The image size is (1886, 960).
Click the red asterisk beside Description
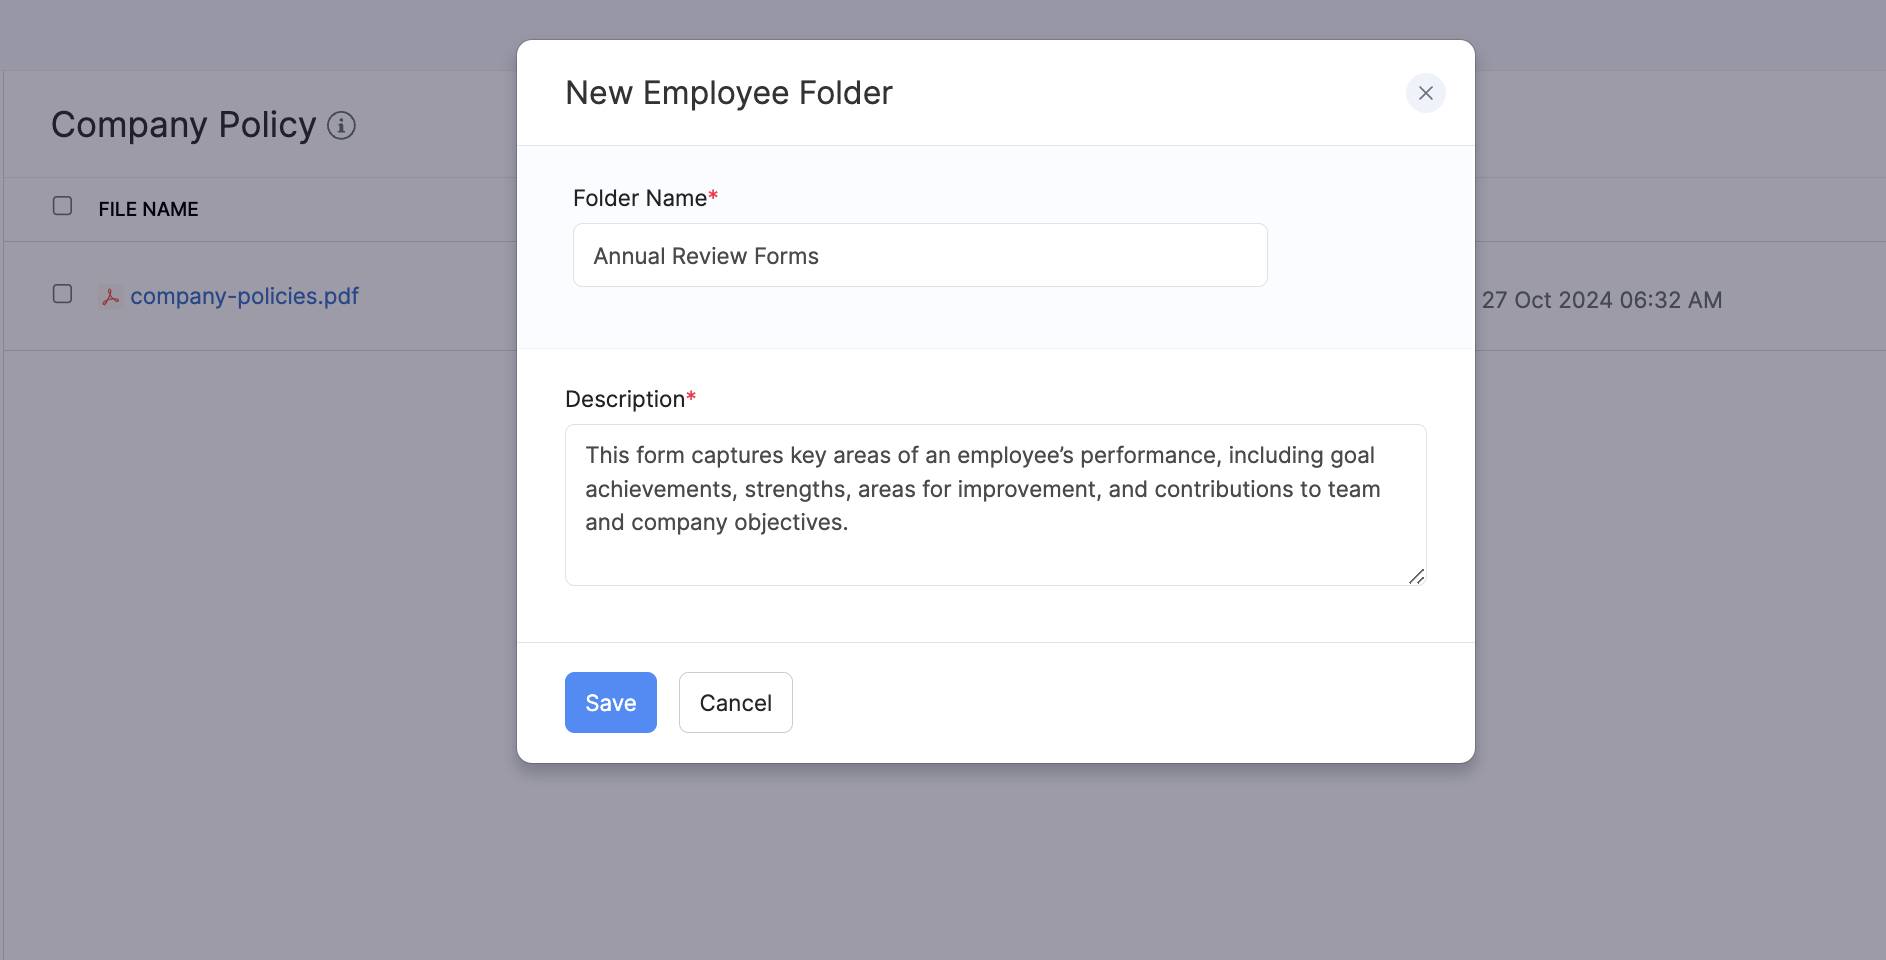click(691, 398)
